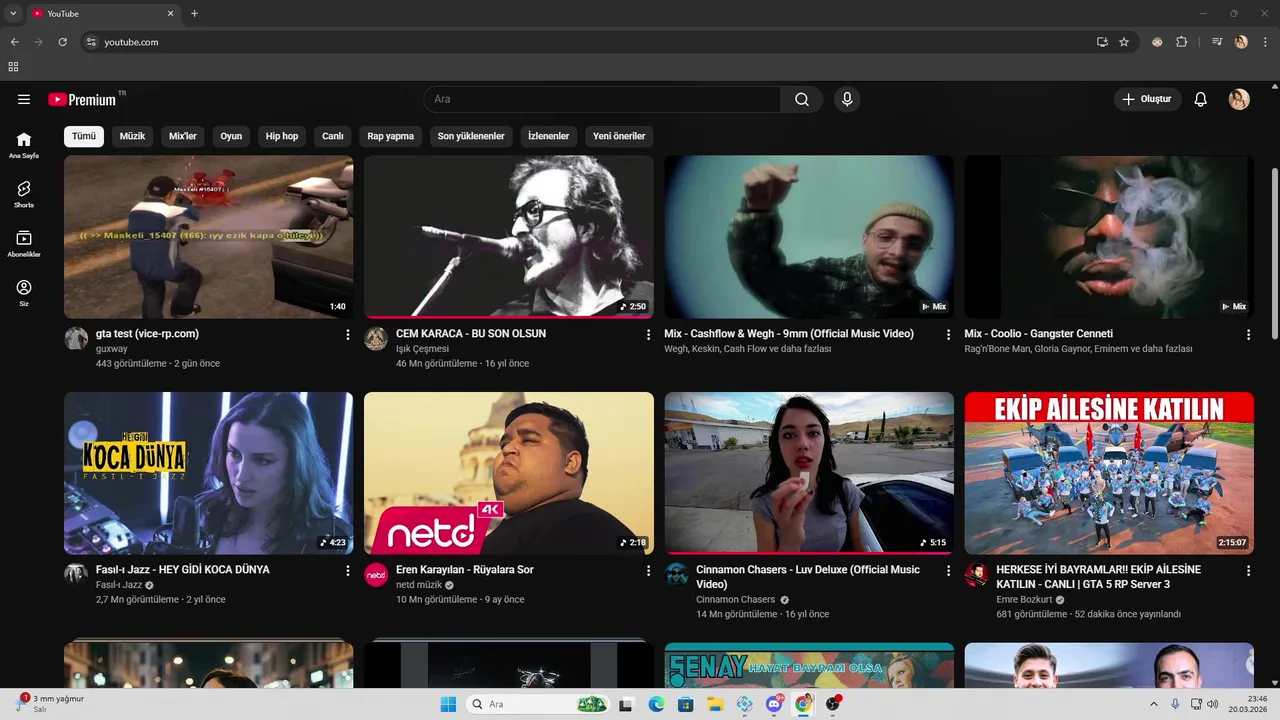Select the Hip hop filter chip

[282, 136]
